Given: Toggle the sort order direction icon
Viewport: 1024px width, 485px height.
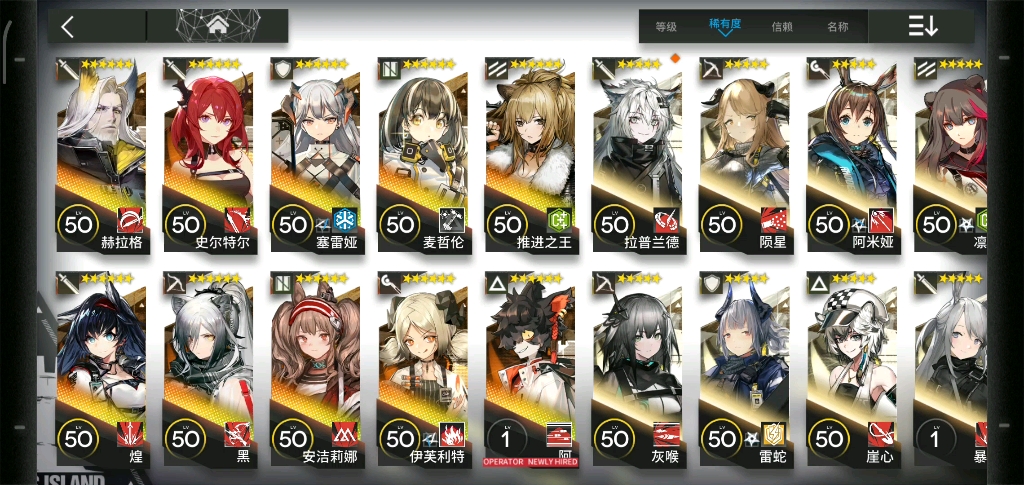Looking at the screenshot, I should point(922,26).
